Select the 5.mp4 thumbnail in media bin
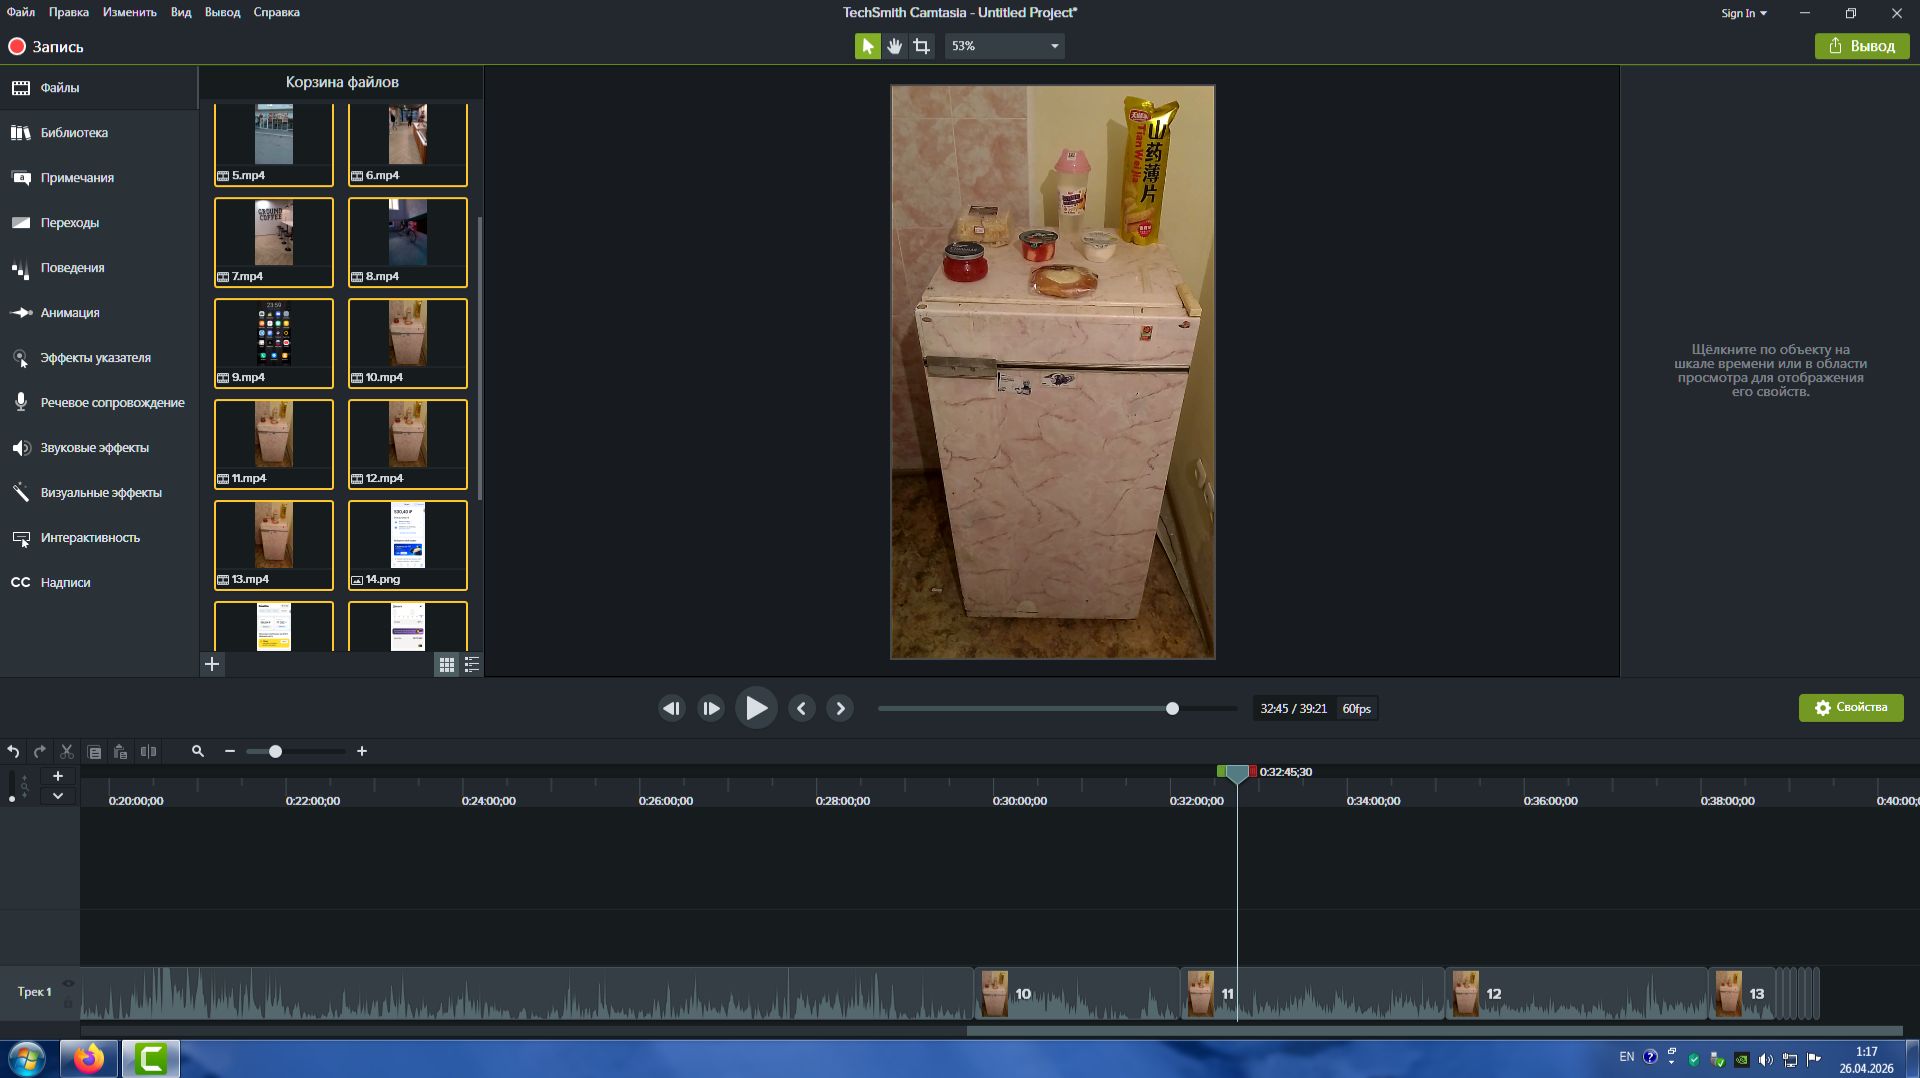 coord(274,144)
